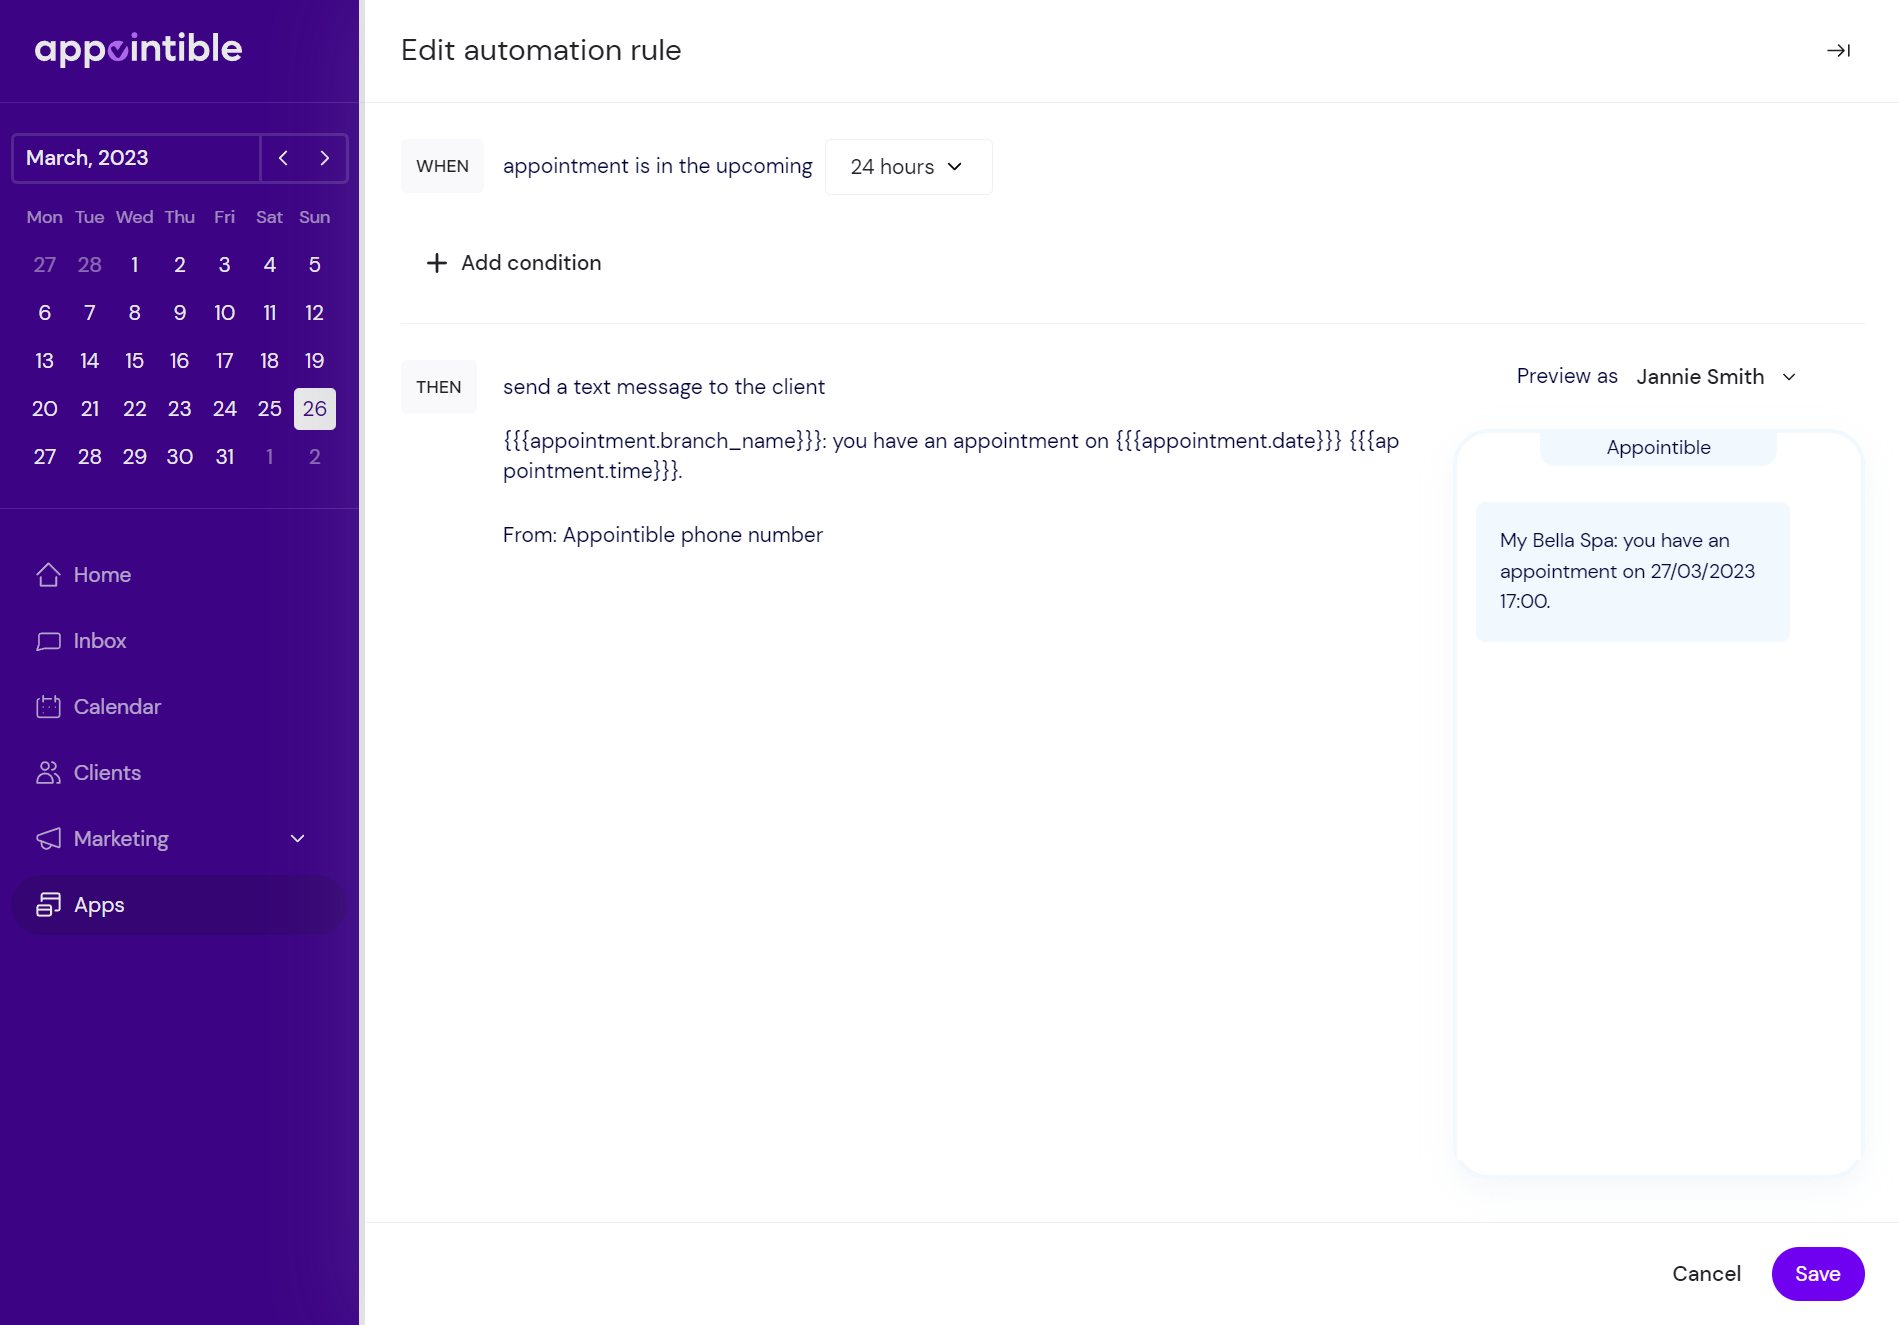Select March 26 on the mini calendar
The image size is (1899, 1325).
click(314, 408)
